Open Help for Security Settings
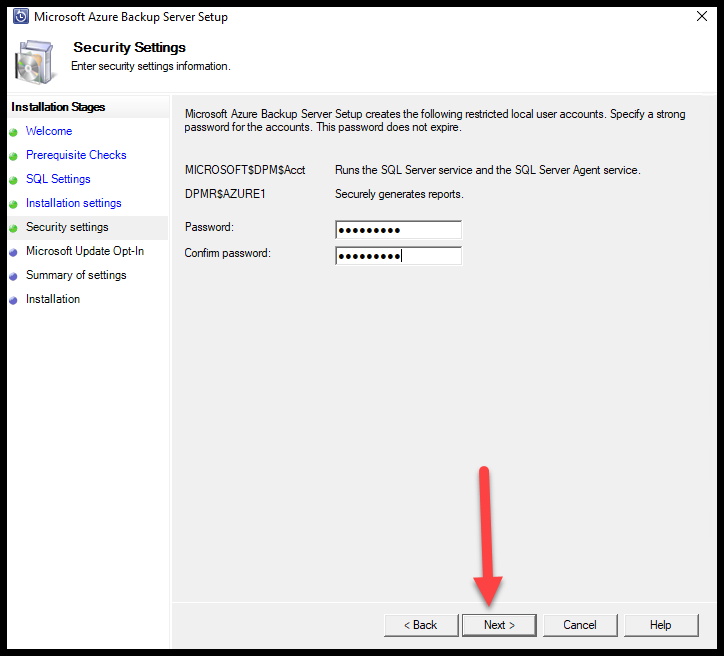Viewport: 724px width, 656px height. (x=661, y=625)
